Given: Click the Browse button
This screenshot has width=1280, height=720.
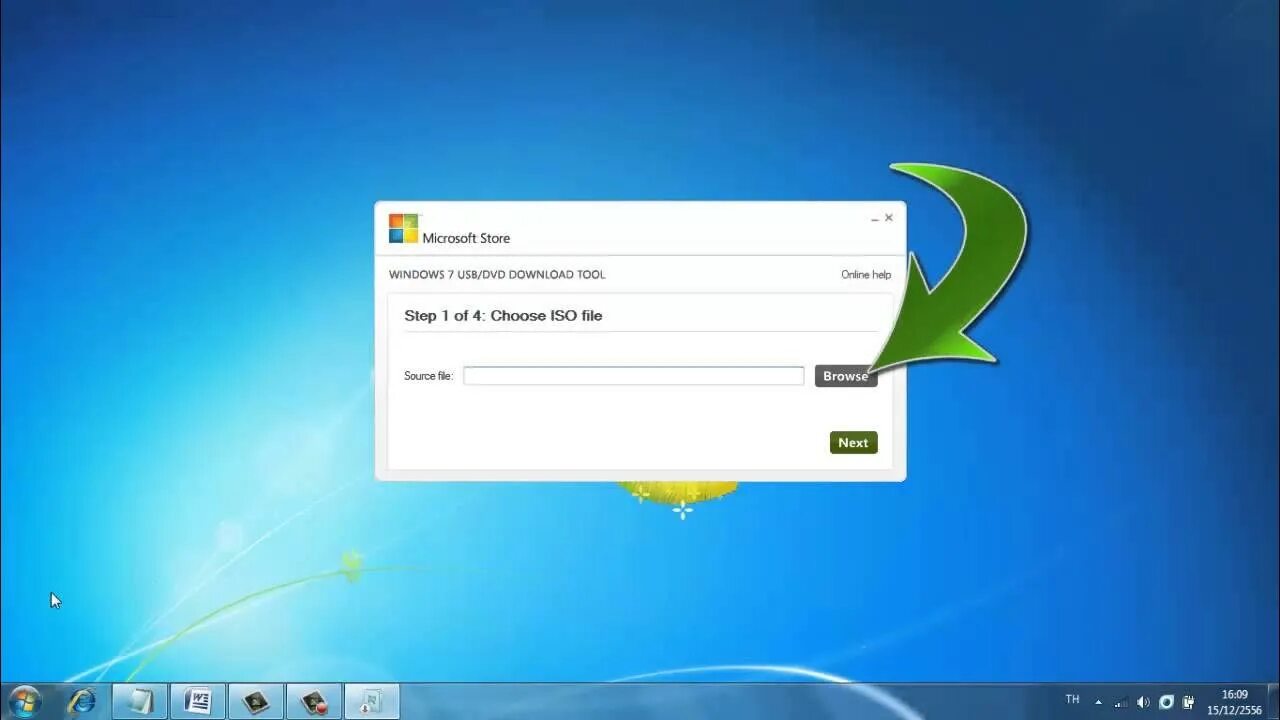Looking at the screenshot, I should click(846, 376).
